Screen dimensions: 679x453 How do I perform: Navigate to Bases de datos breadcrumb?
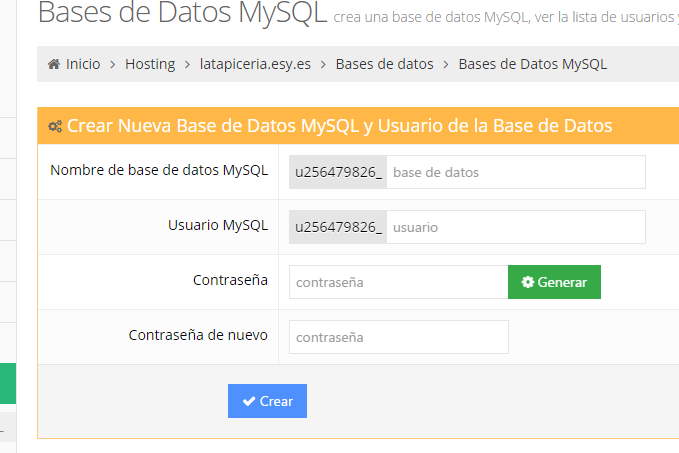pos(384,64)
